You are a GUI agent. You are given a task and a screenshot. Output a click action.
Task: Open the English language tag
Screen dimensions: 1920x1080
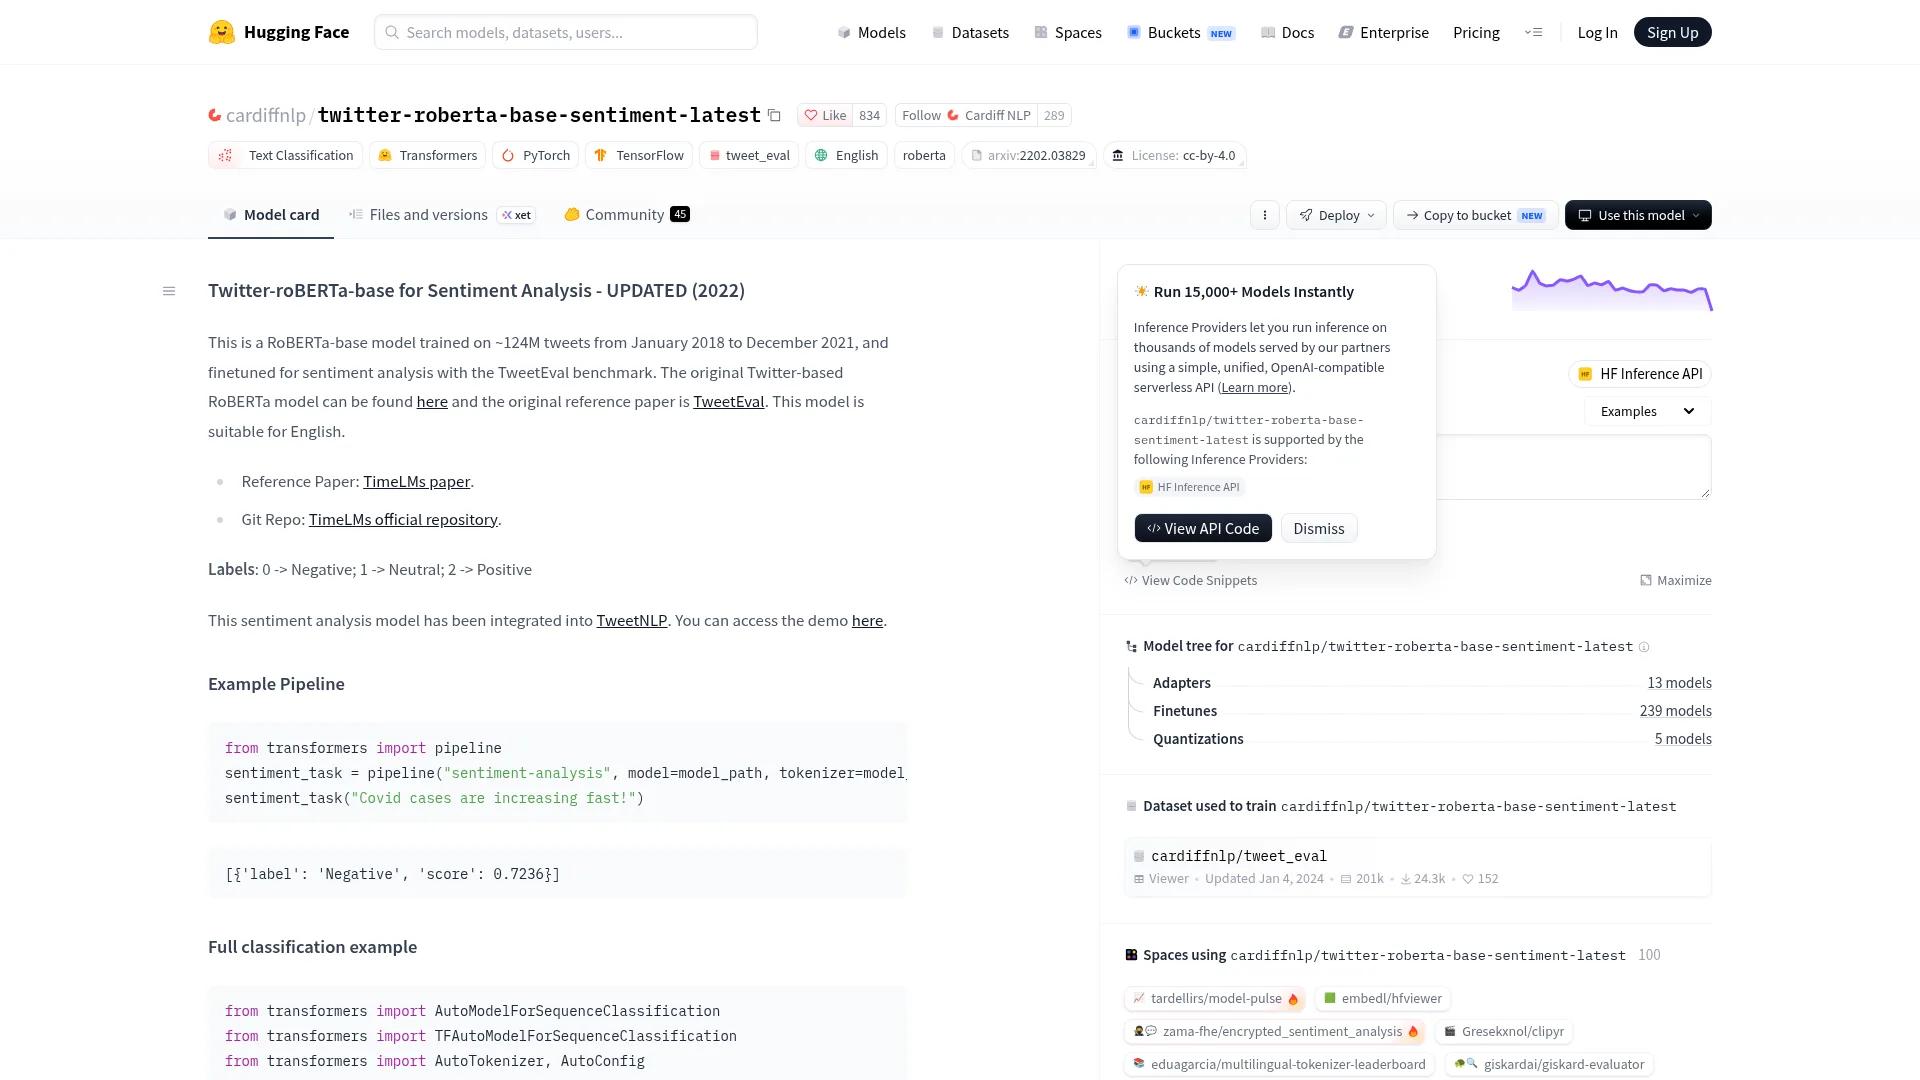[847, 155]
